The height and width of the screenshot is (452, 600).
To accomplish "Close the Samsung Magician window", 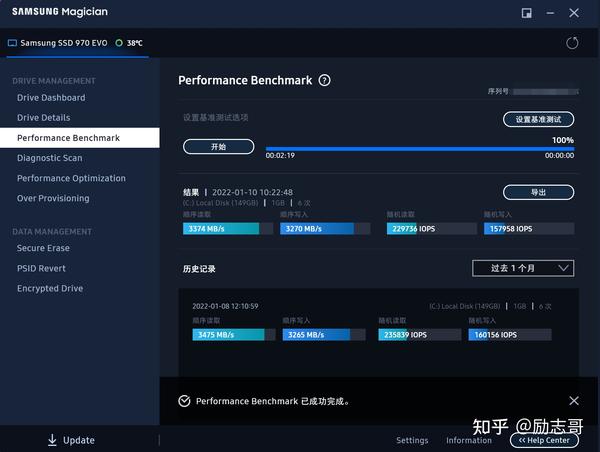I will (574, 13).
